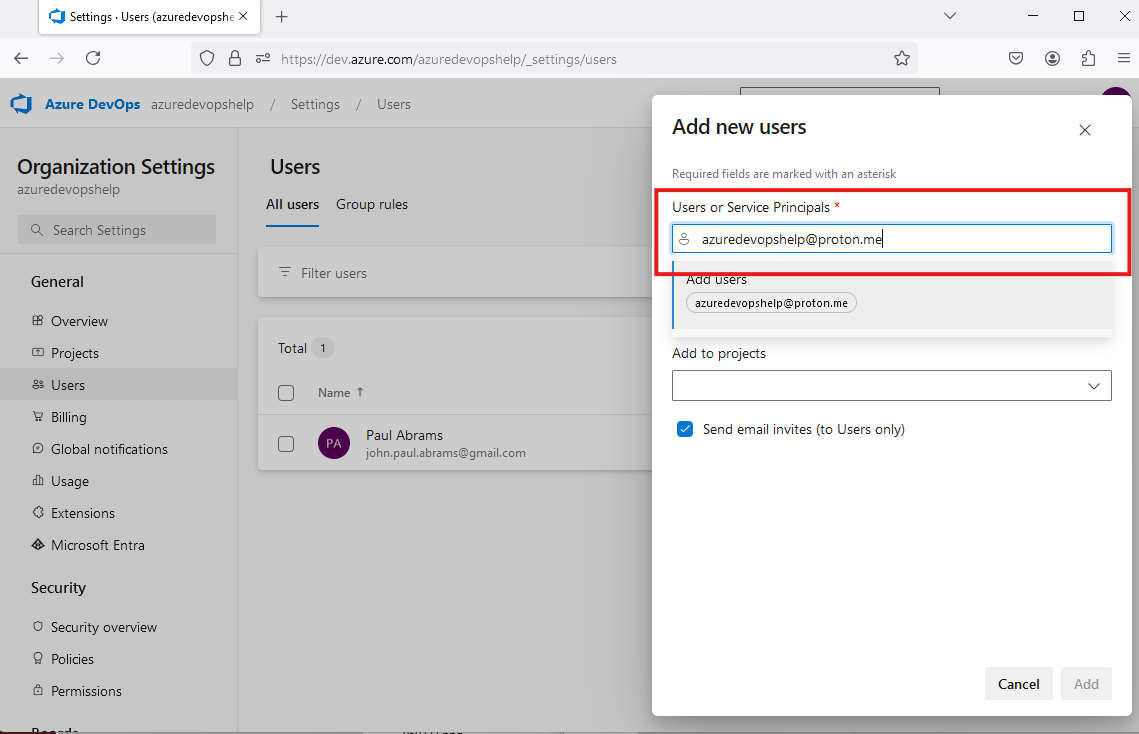Image resolution: width=1139 pixels, height=734 pixels.
Task: Click the Security overview shield icon
Action: 38,626
